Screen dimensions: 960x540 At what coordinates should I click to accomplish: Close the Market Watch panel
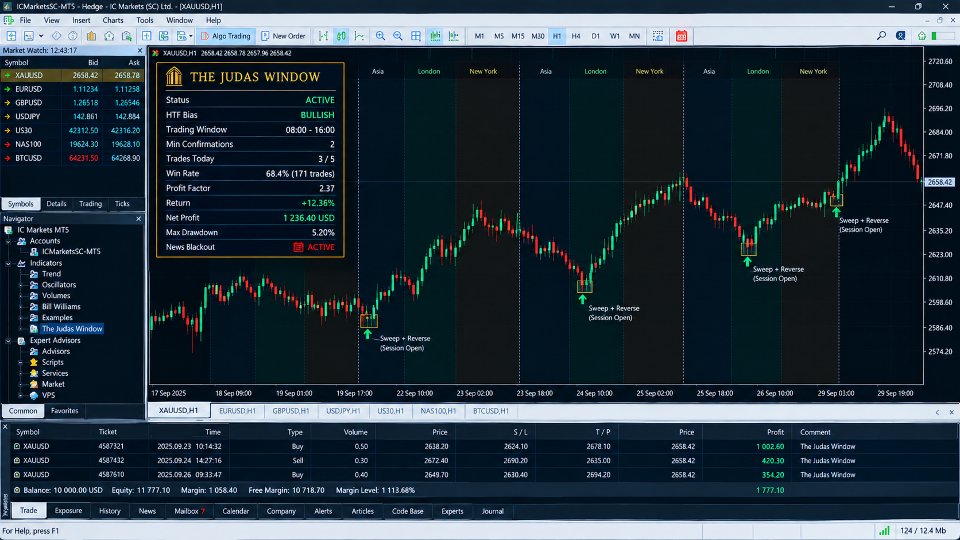[139, 50]
